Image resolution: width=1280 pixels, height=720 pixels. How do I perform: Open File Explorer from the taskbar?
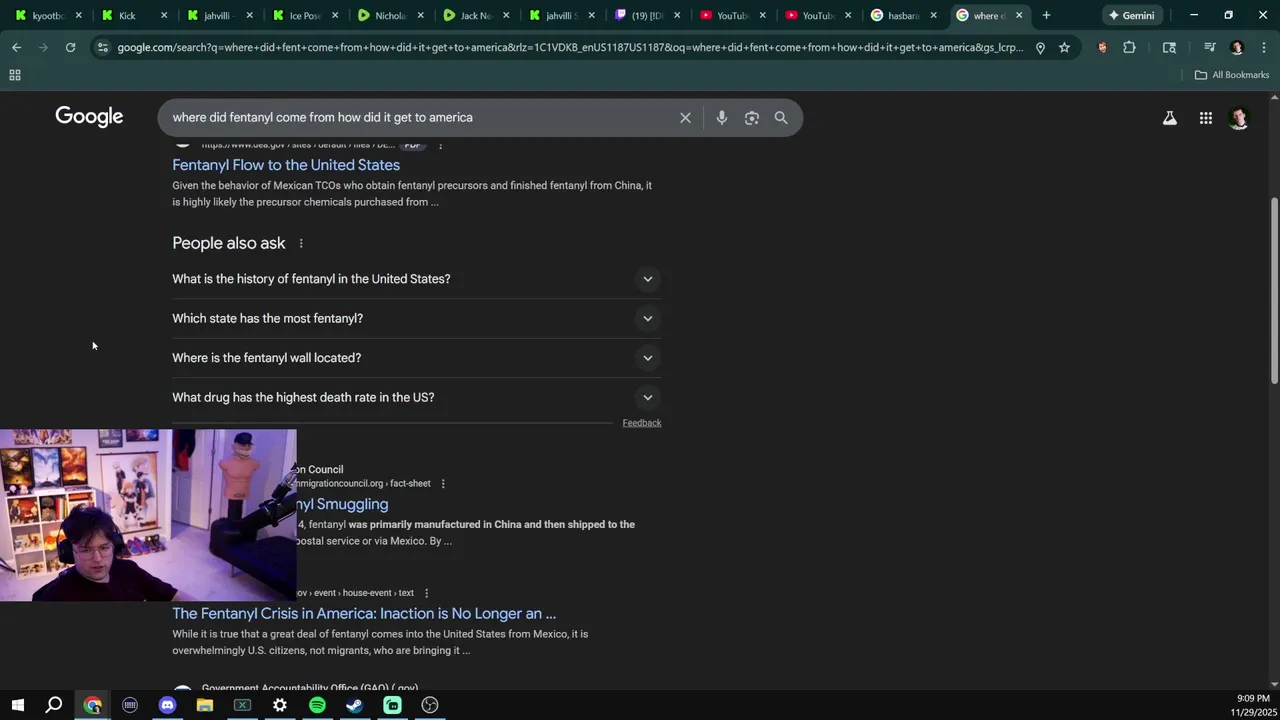pyautogui.click(x=205, y=705)
